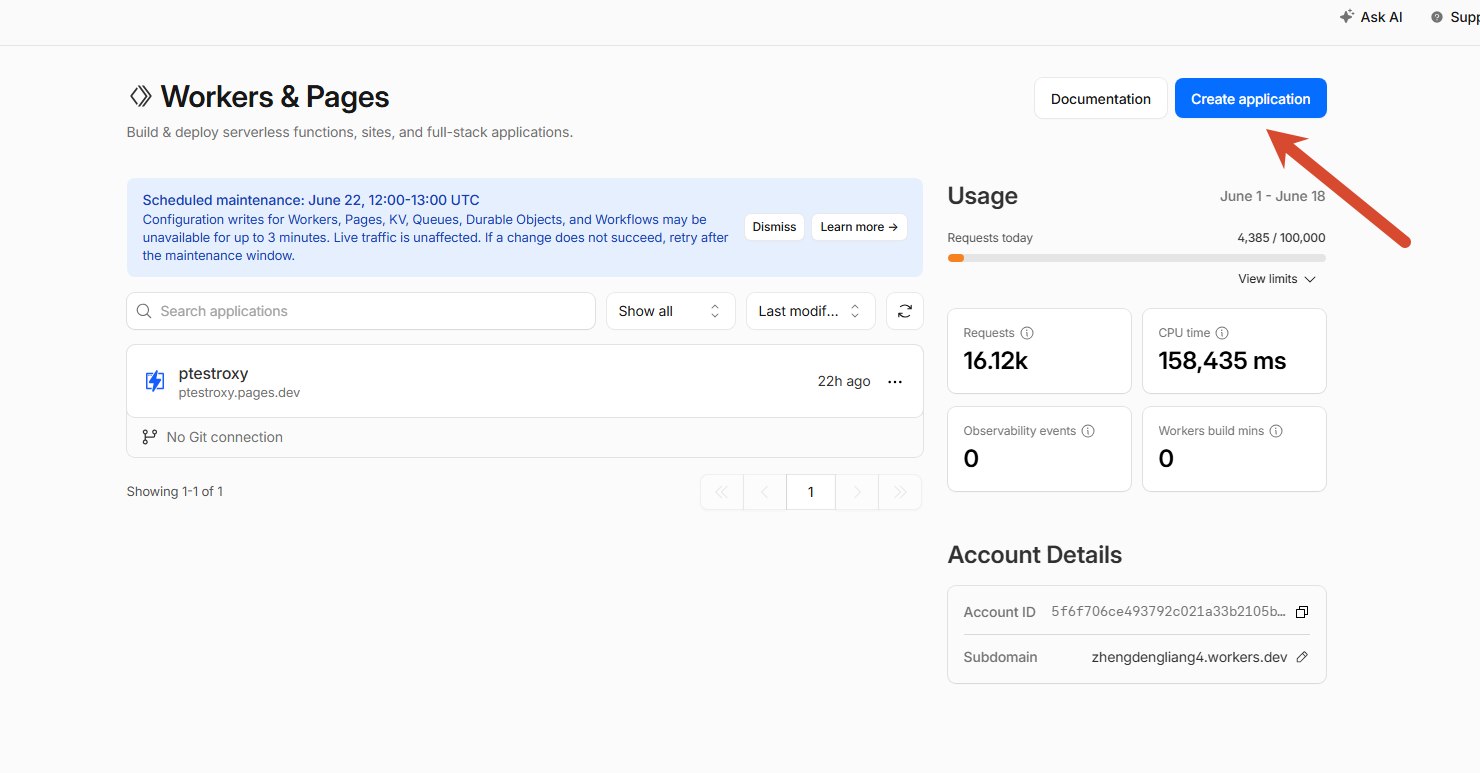This screenshot has width=1480, height=773.
Task: Open the ptestroxy three-dot options menu
Action: coord(895,382)
